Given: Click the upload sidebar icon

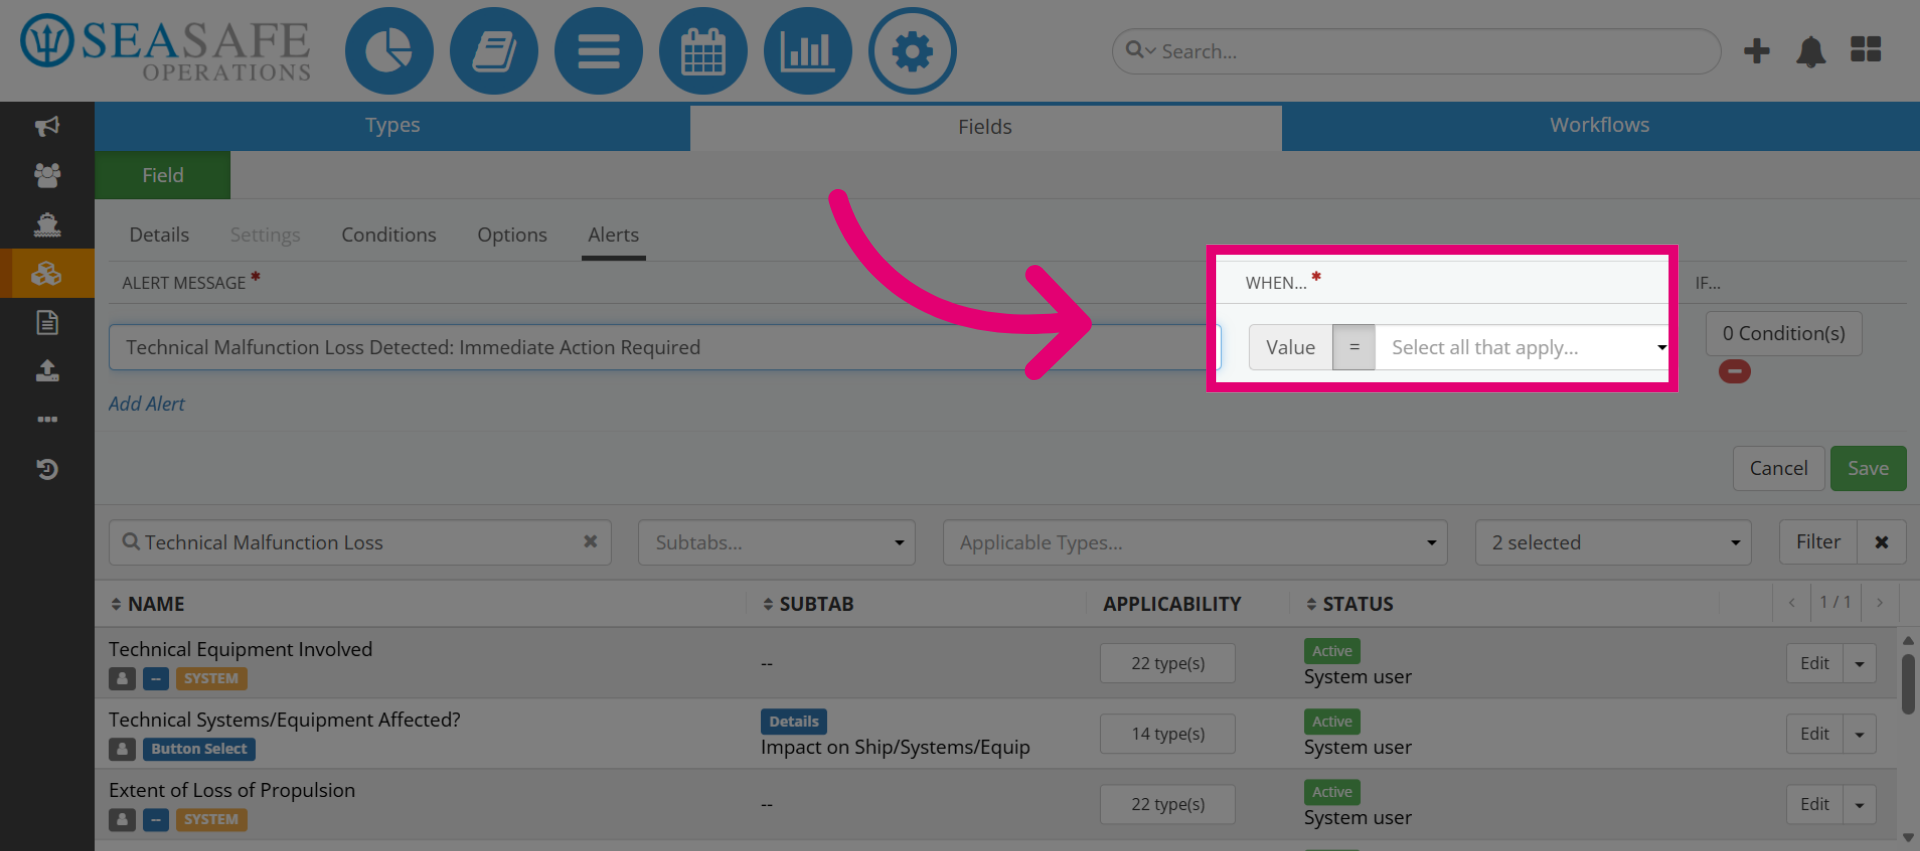Looking at the screenshot, I should [x=47, y=371].
